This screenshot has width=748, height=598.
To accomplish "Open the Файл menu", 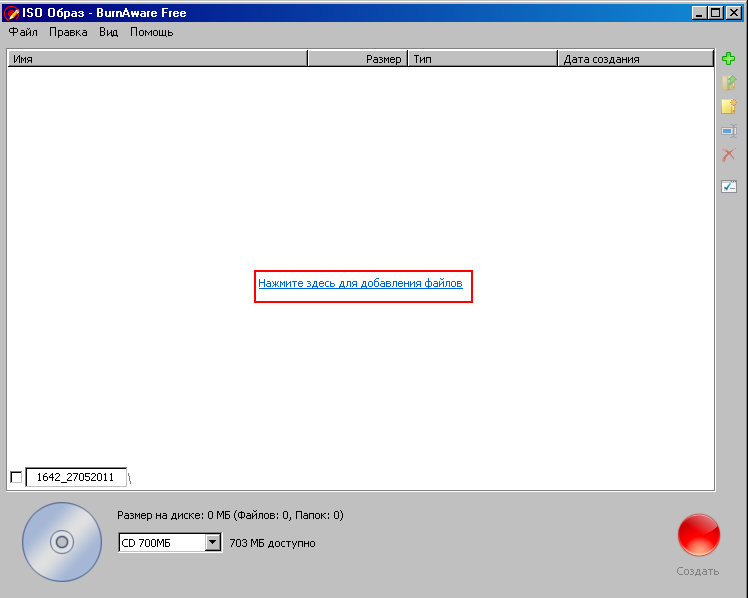I will click(x=23, y=32).
